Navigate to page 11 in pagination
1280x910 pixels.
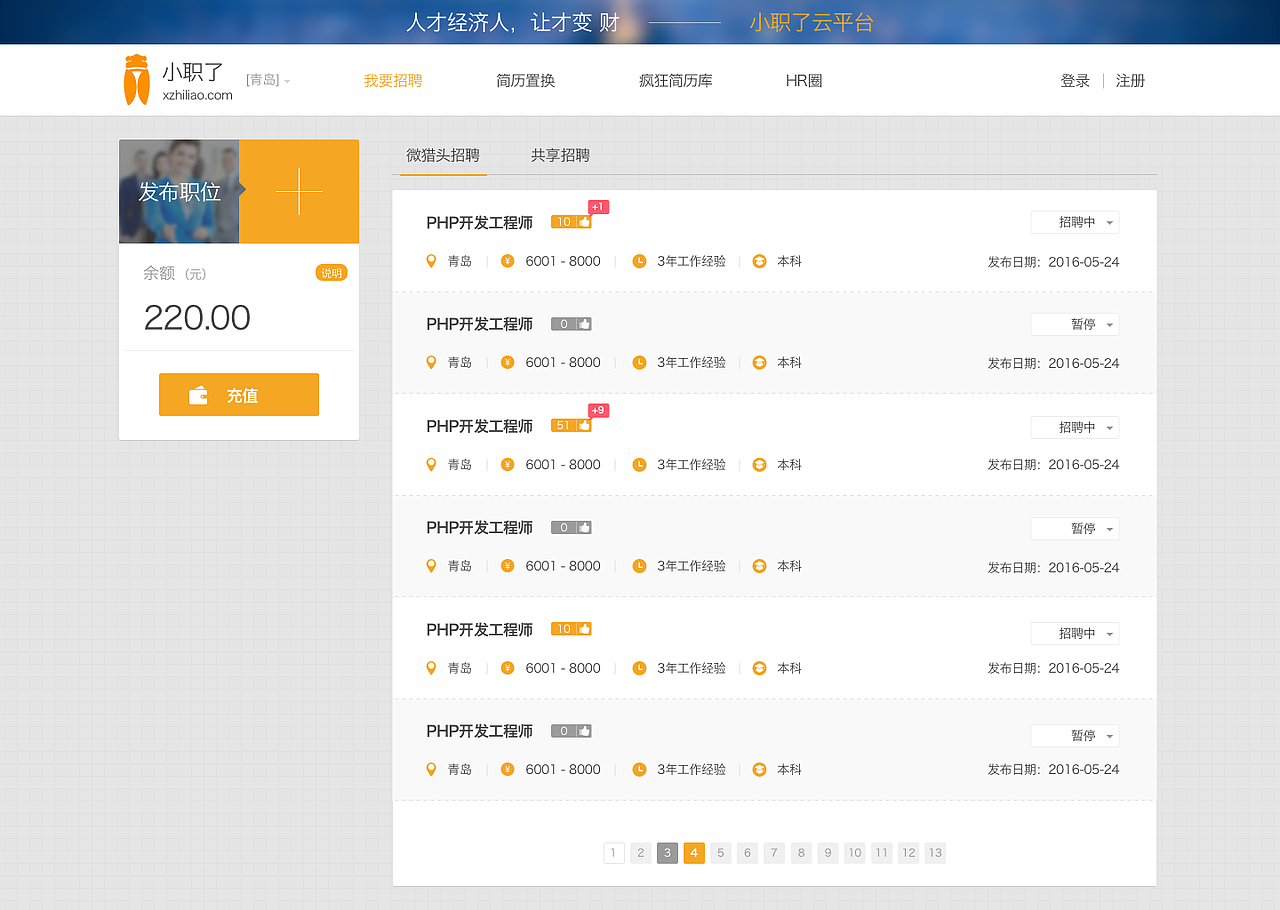pyautogui.click(x=882, y=853)
